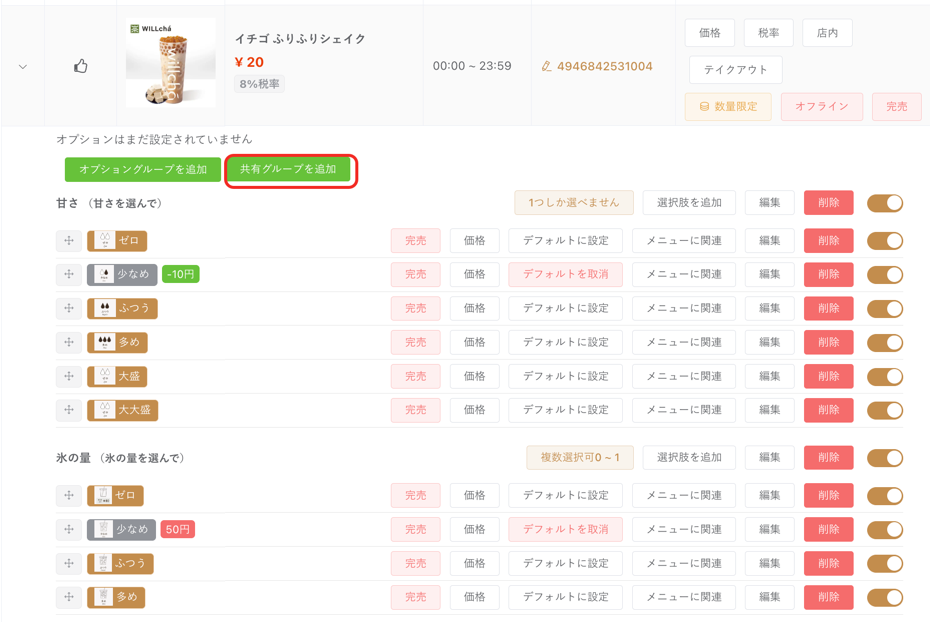Viewport: 930px width, 622px height.
Task: Click the 共有グループを追加 button
Action: 291,170
